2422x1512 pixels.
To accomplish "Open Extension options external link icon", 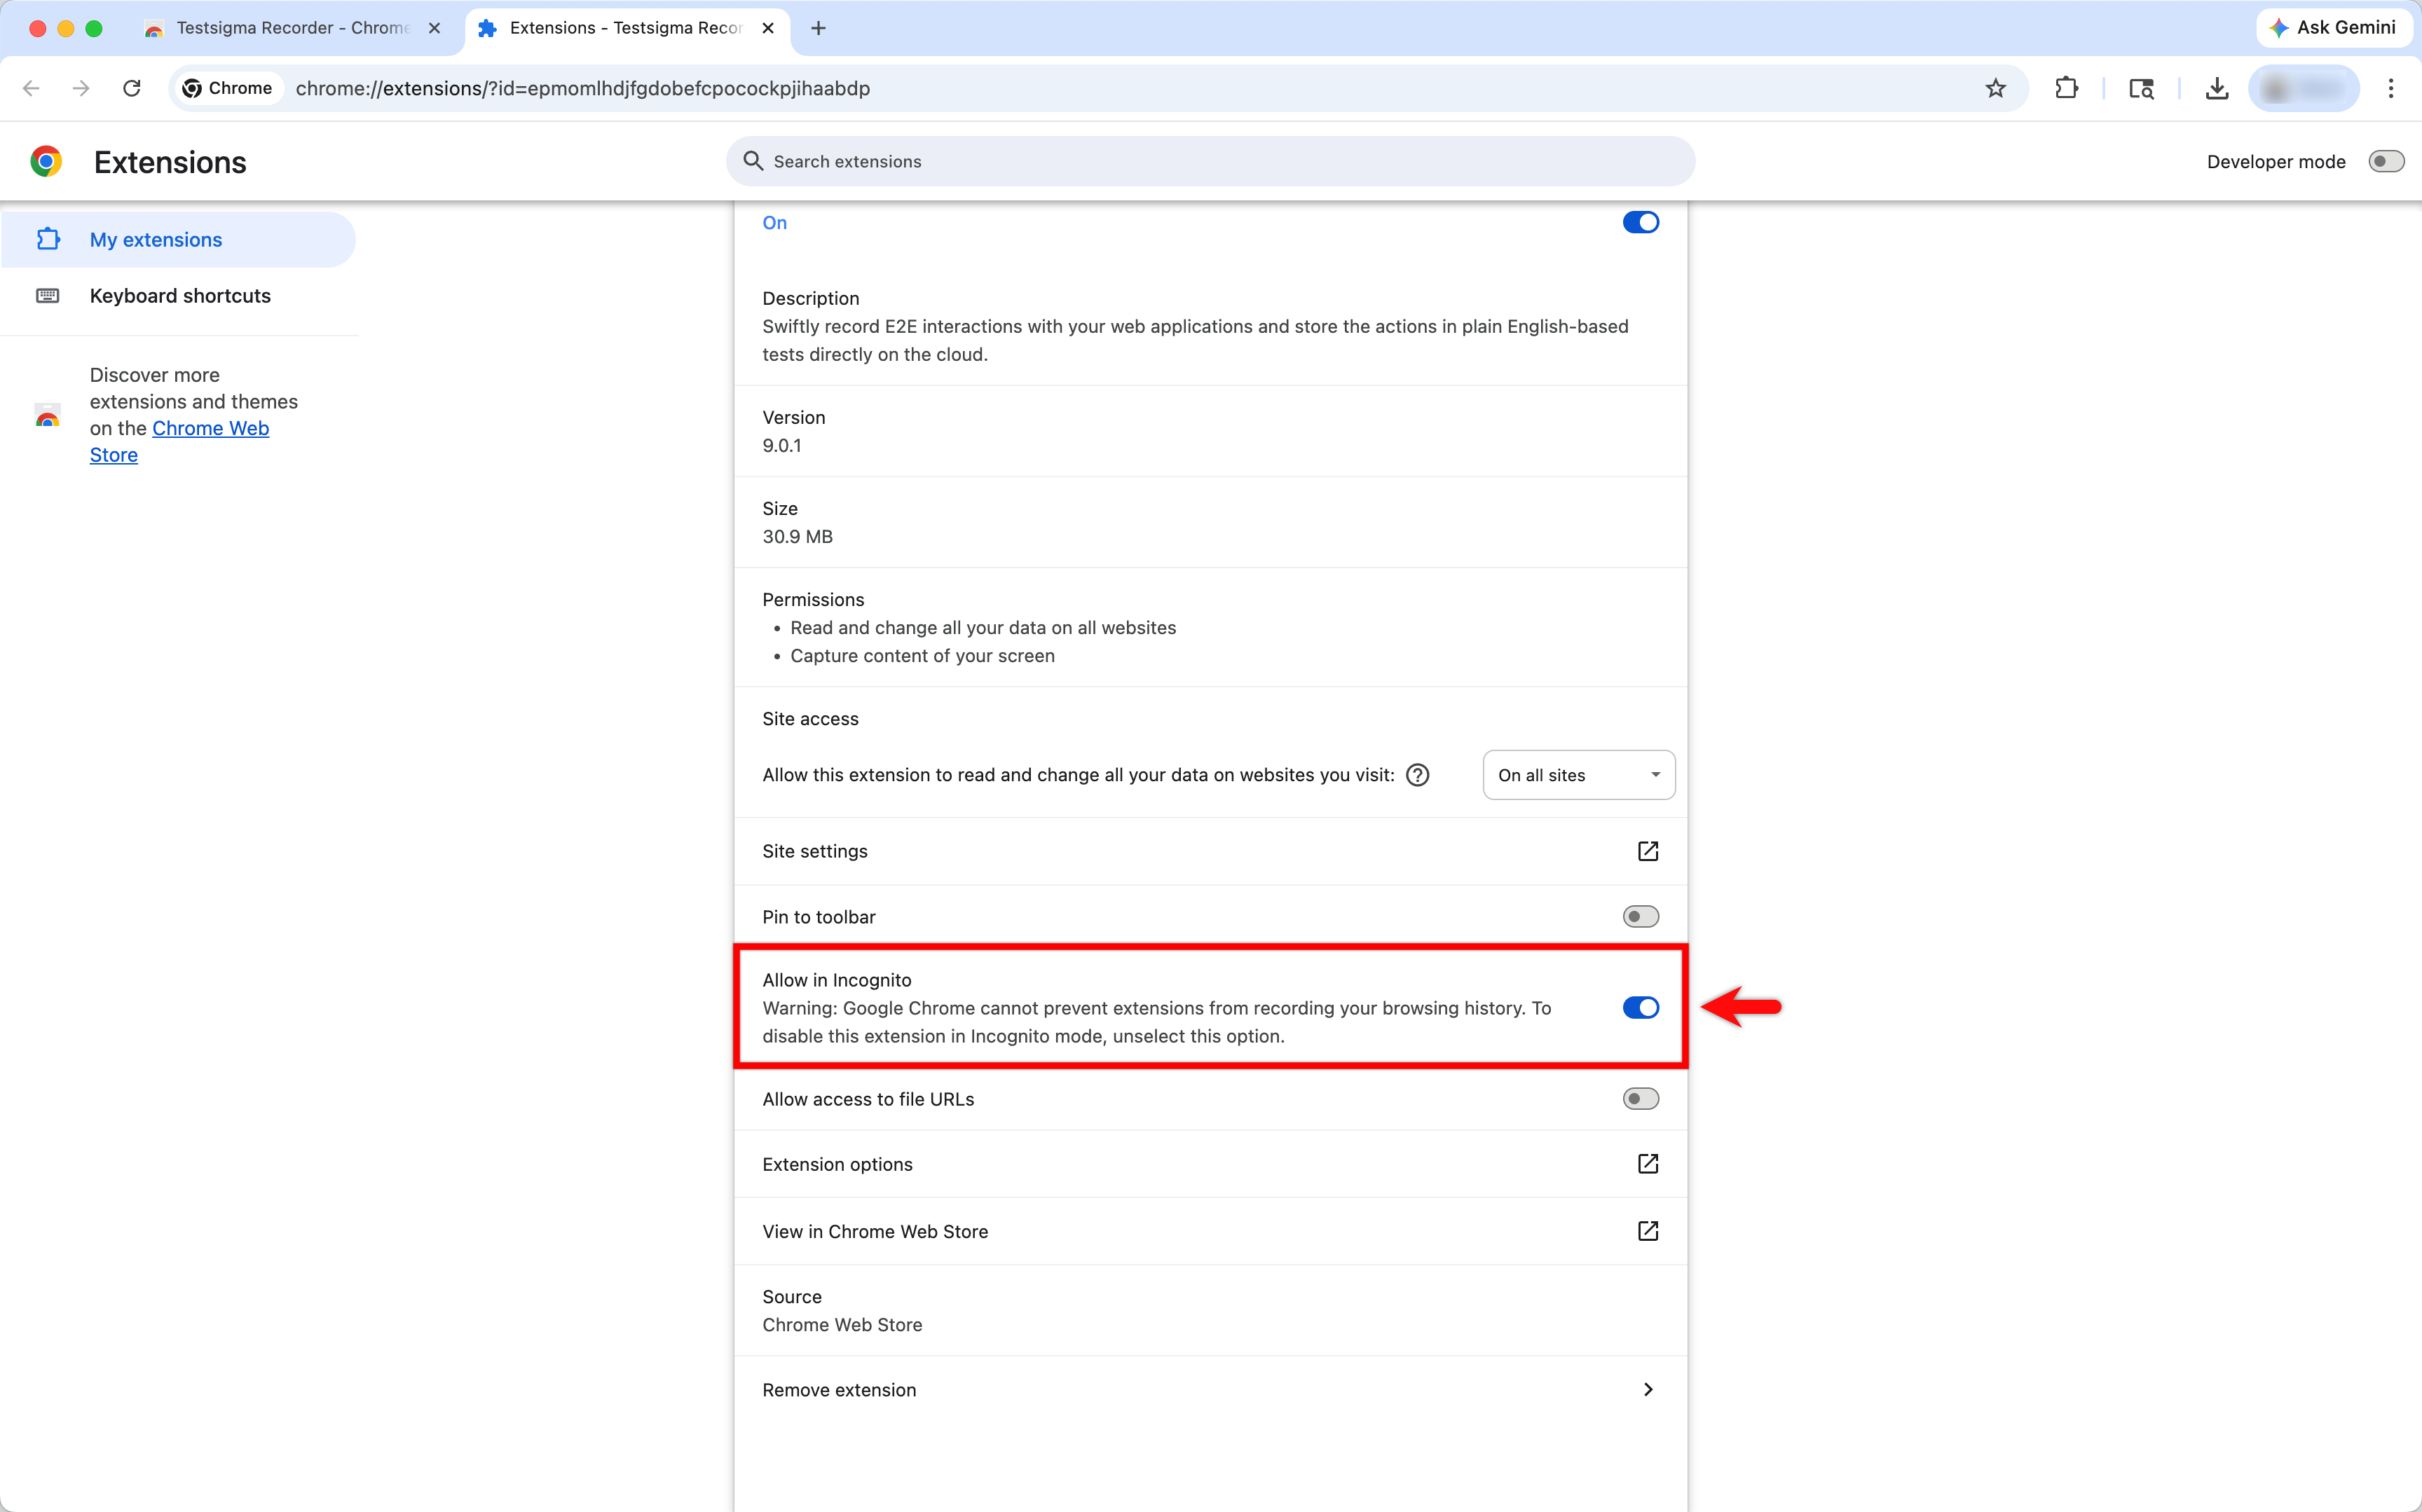I will tap(1648, 1164).
